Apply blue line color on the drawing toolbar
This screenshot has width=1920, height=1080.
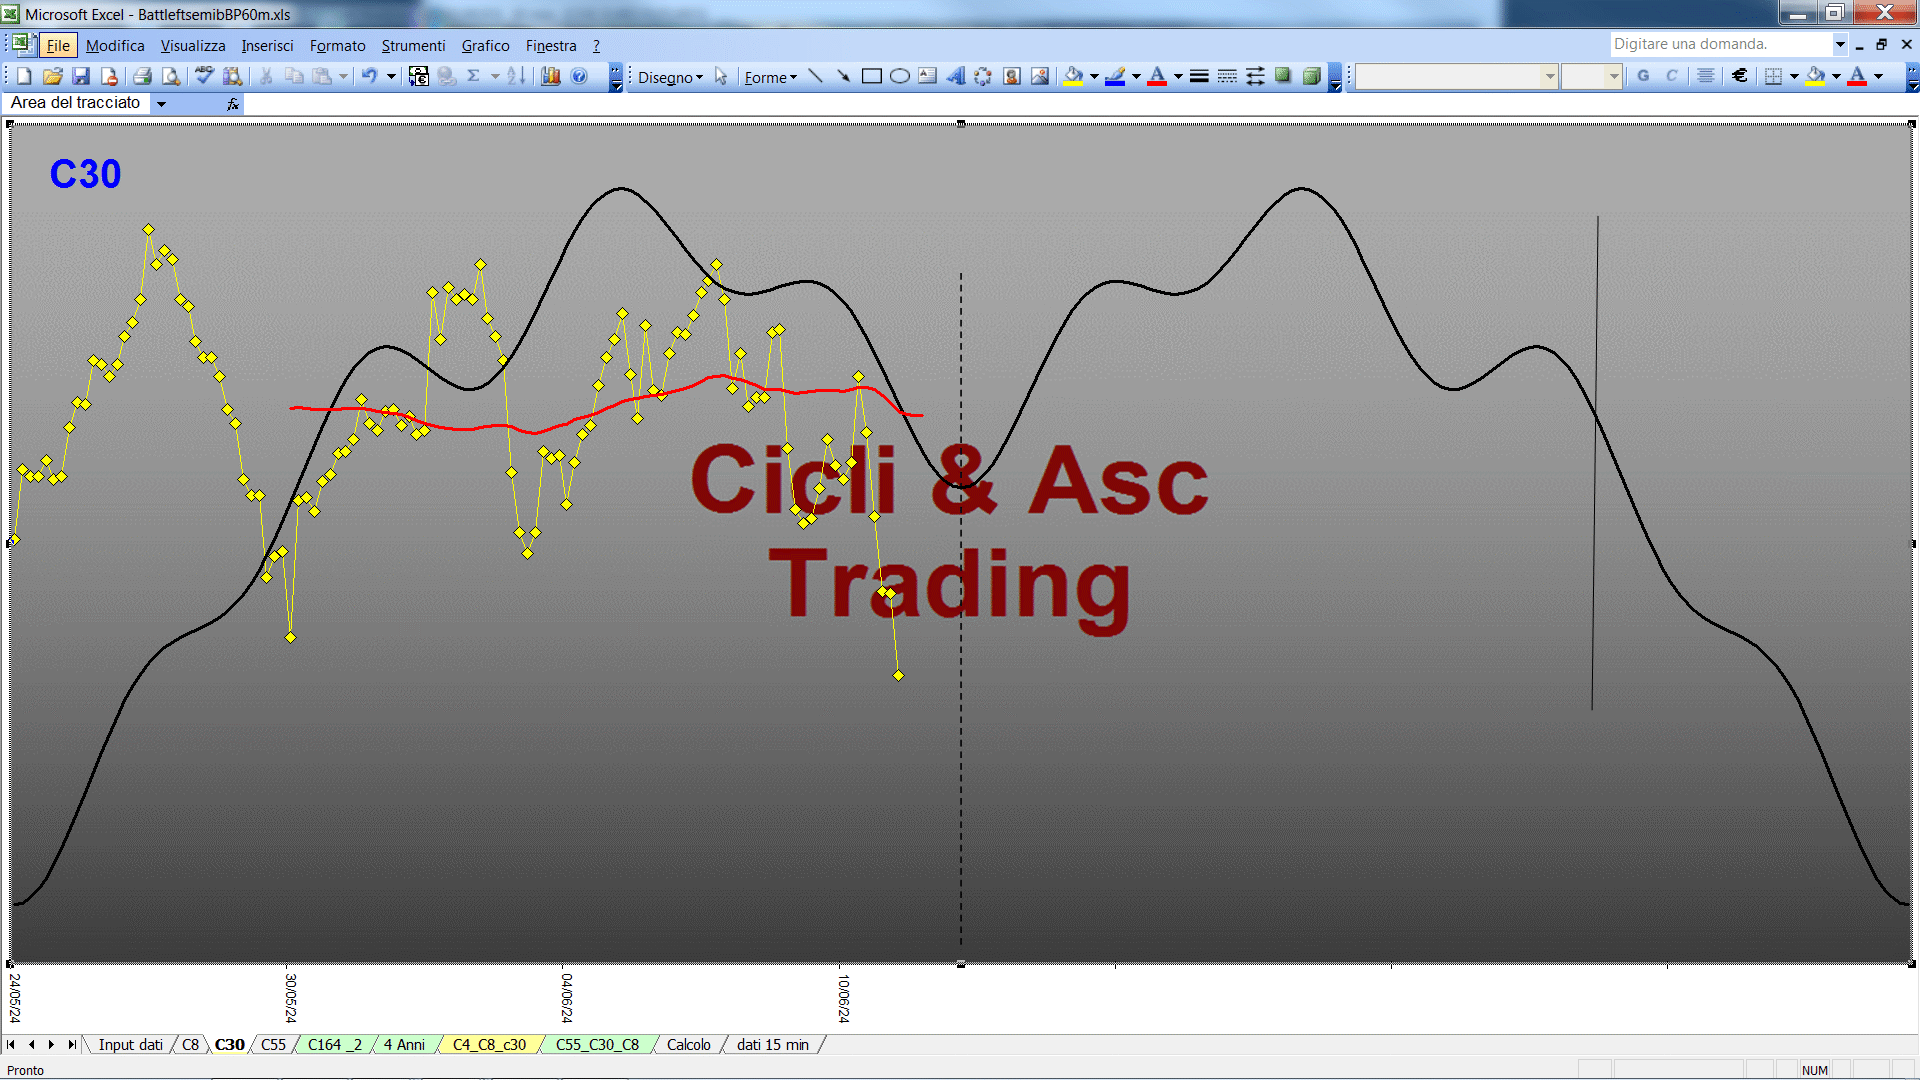[1115, 76]
